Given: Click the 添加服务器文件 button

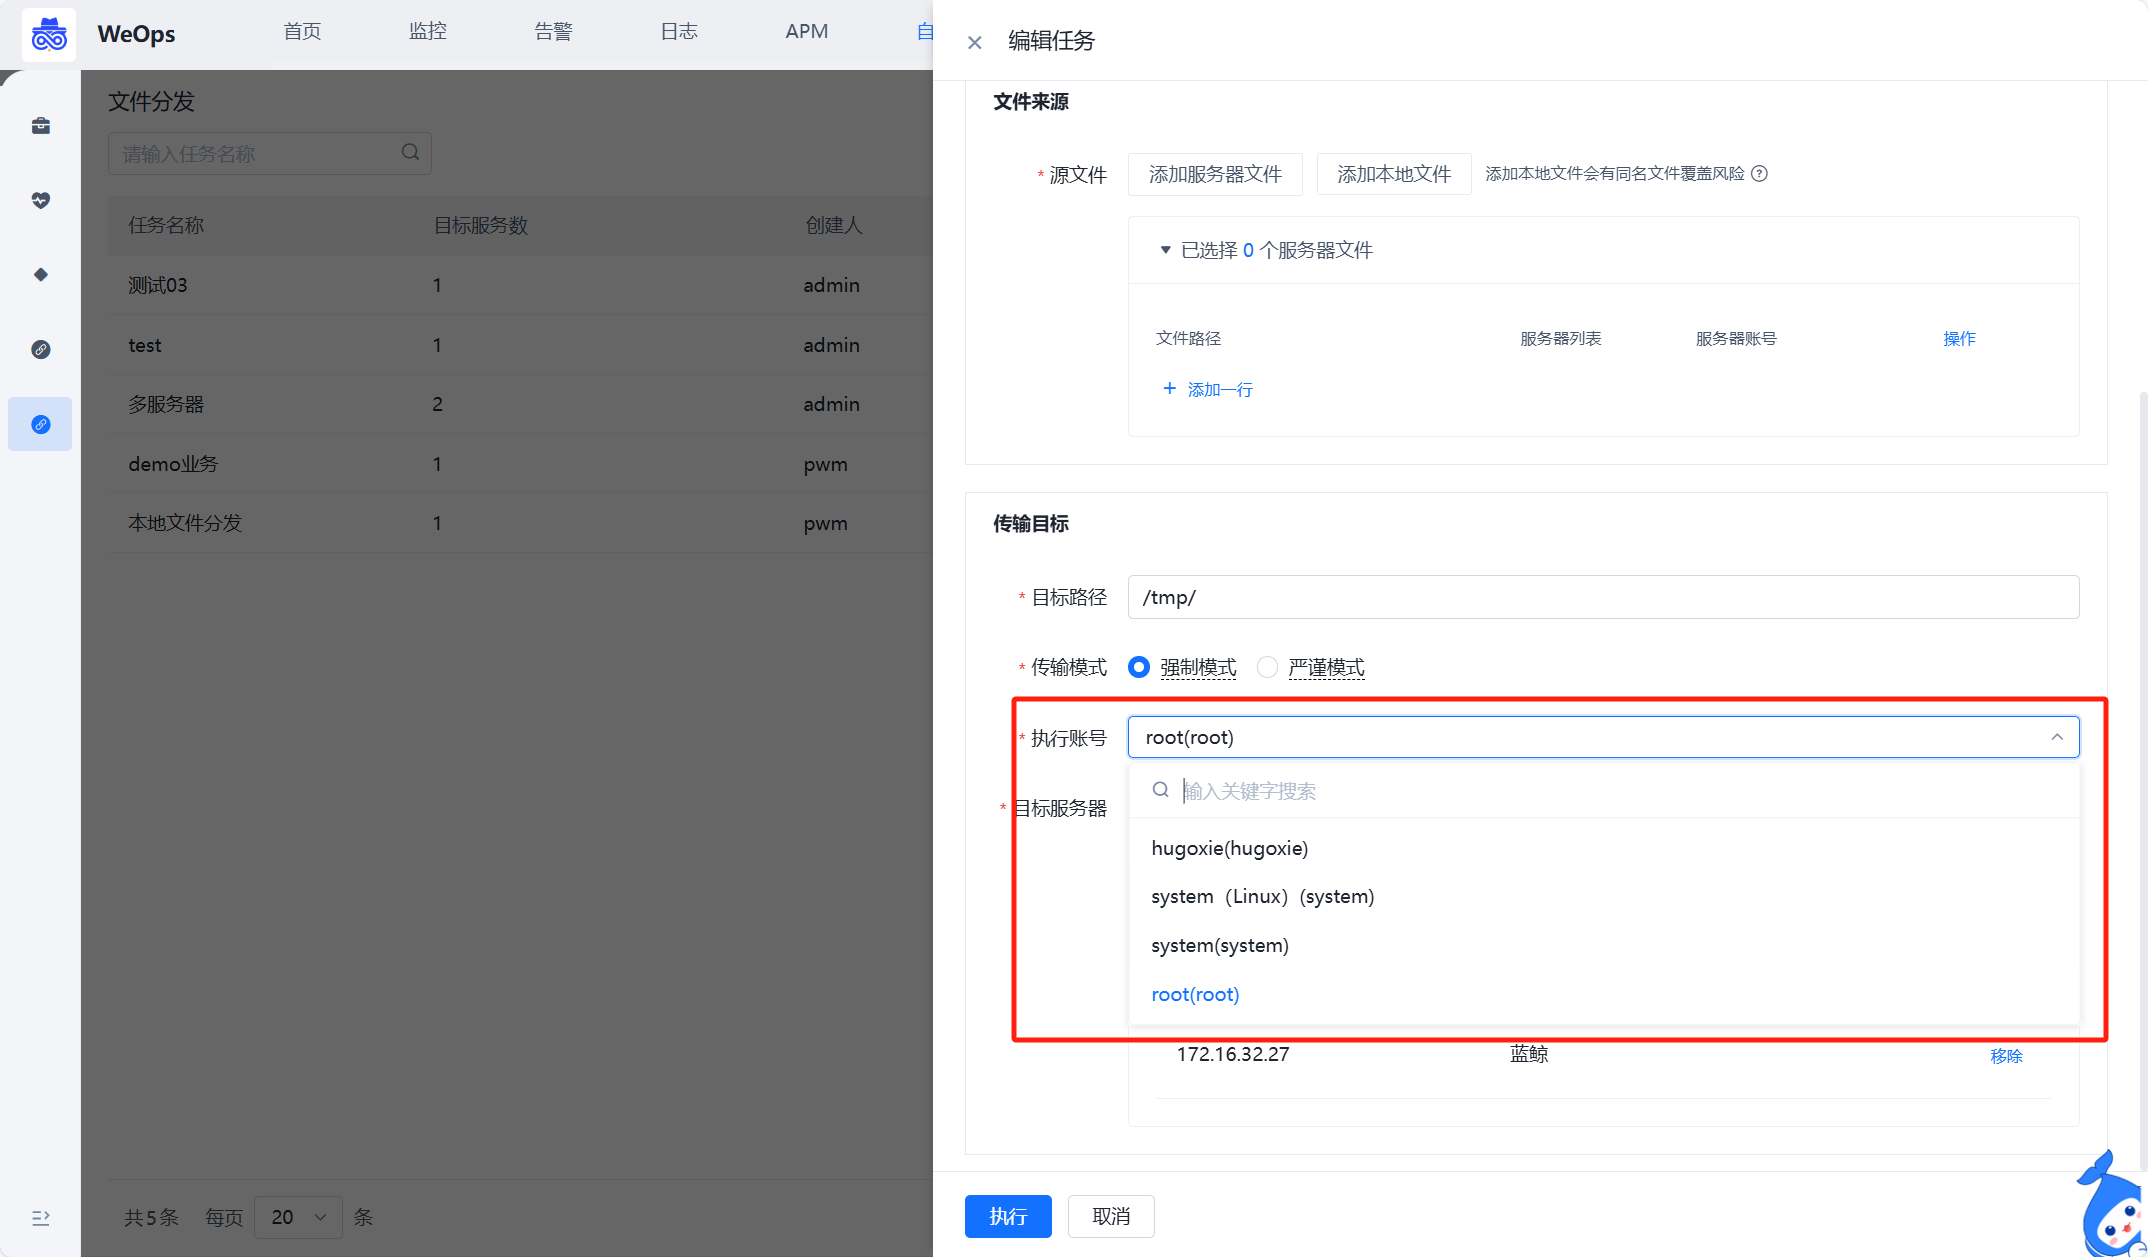Looking at the screenshot, I should click(x=1215, y=174).
